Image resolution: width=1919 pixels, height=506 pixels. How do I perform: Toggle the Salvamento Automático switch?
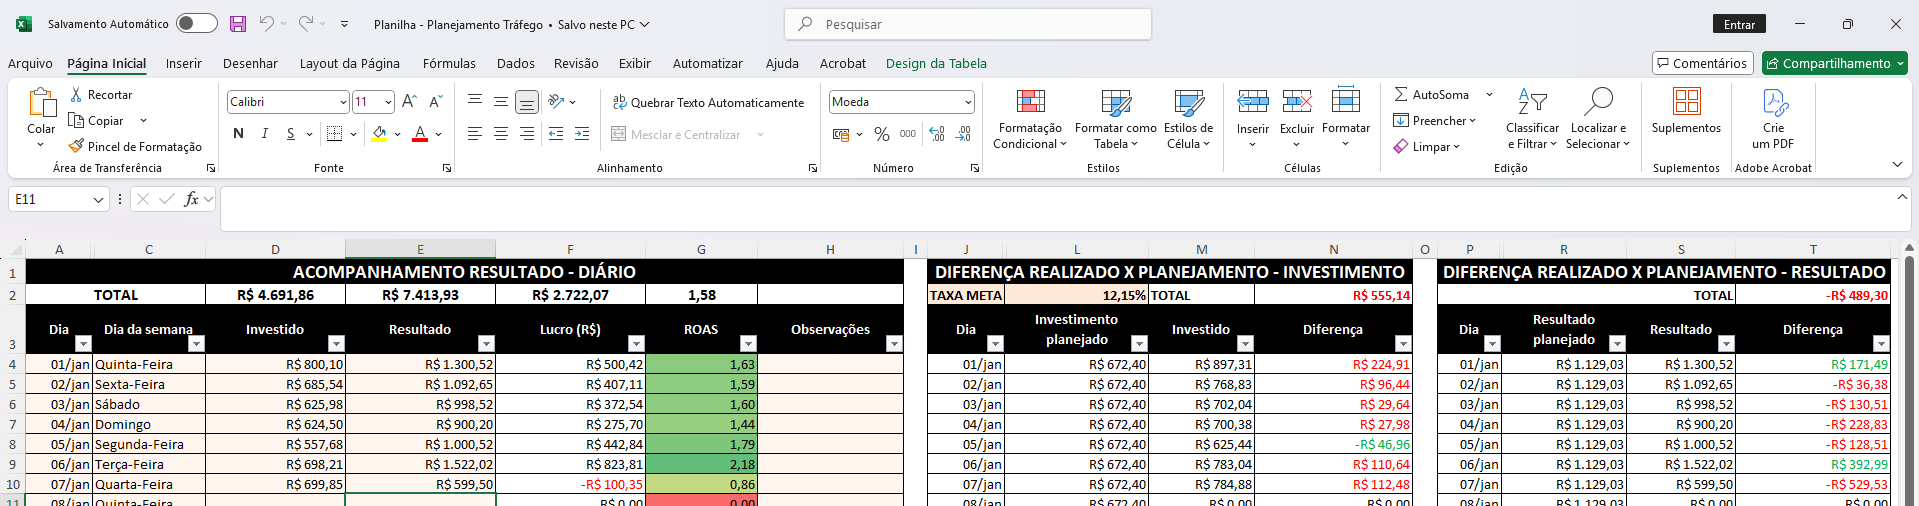click(196, 24)
